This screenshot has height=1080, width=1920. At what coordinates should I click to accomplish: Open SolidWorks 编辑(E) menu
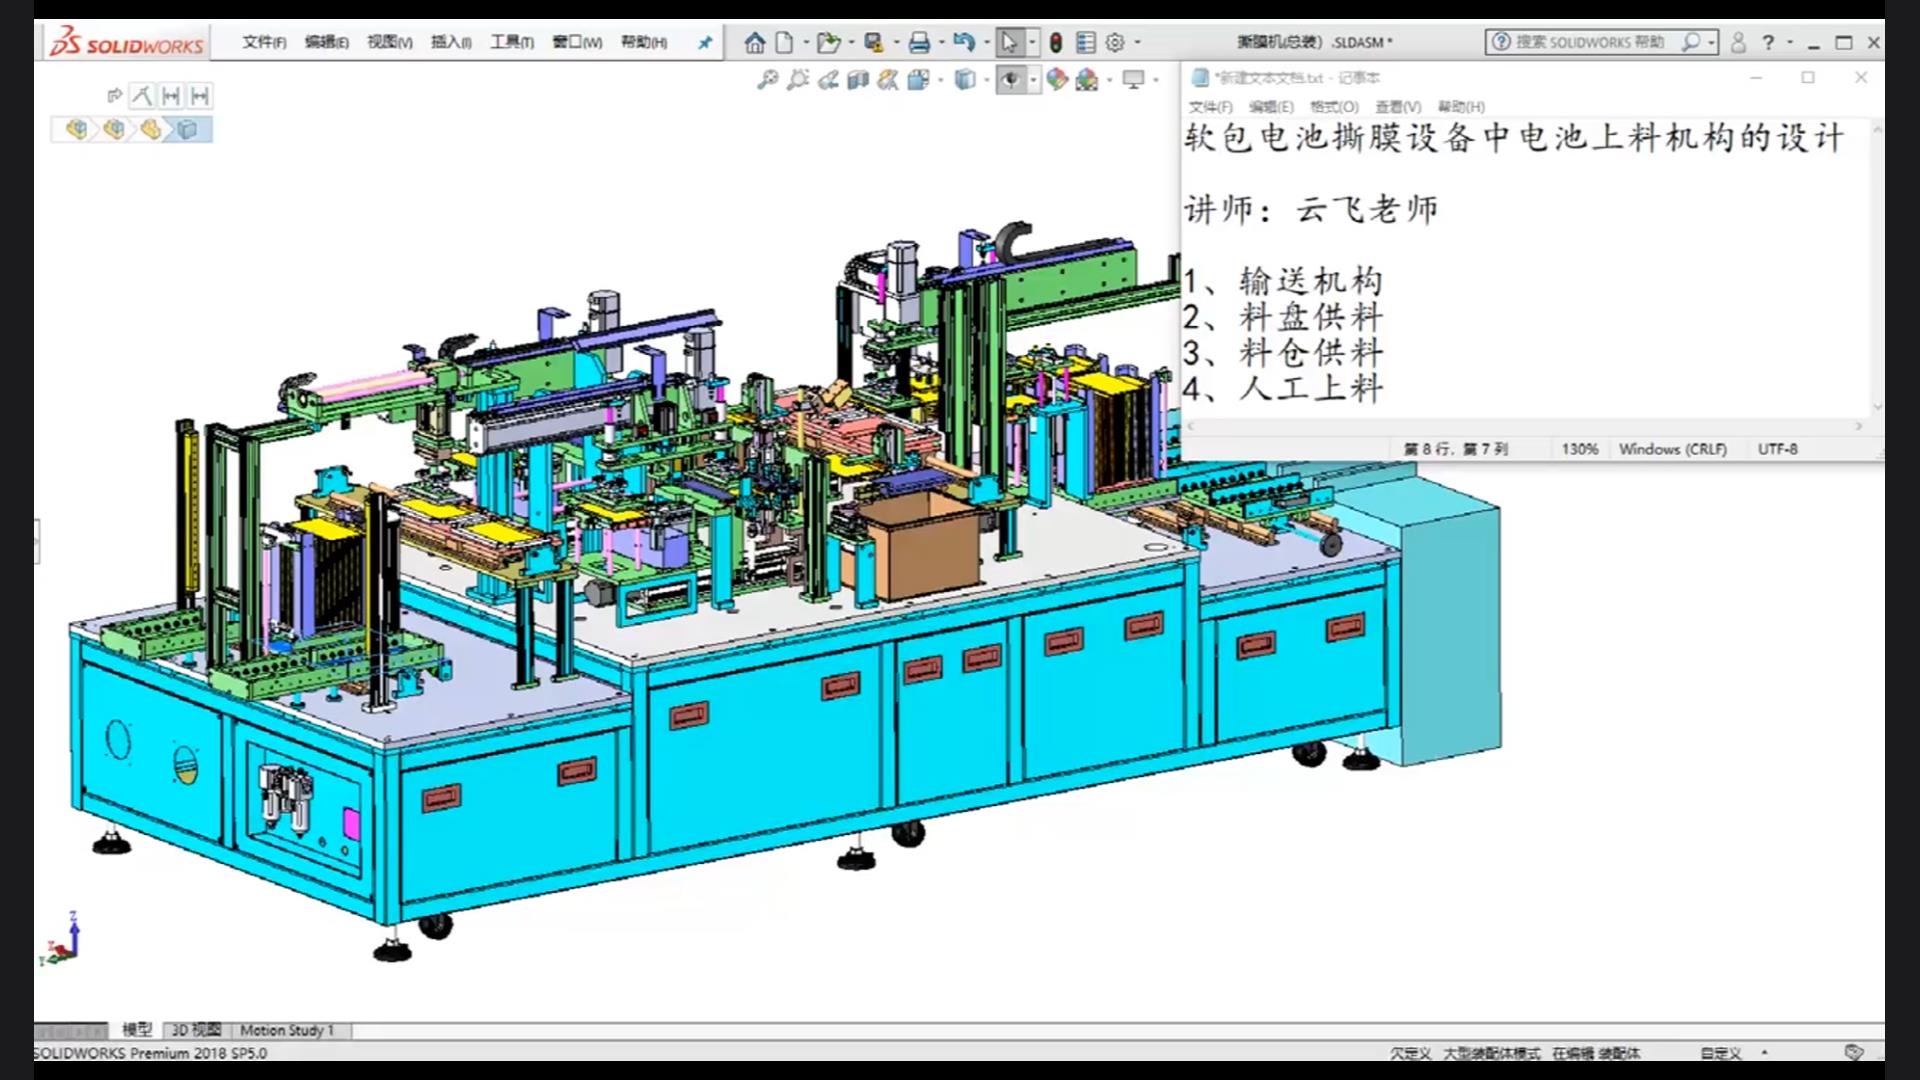coord(327,42)
